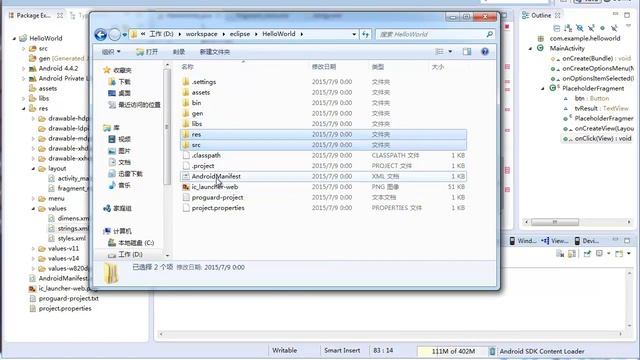Expand Android 4.4.2 in Package Explorer
Image resolution: width=640 pixels, height=360 pixels.
point(24,69)
